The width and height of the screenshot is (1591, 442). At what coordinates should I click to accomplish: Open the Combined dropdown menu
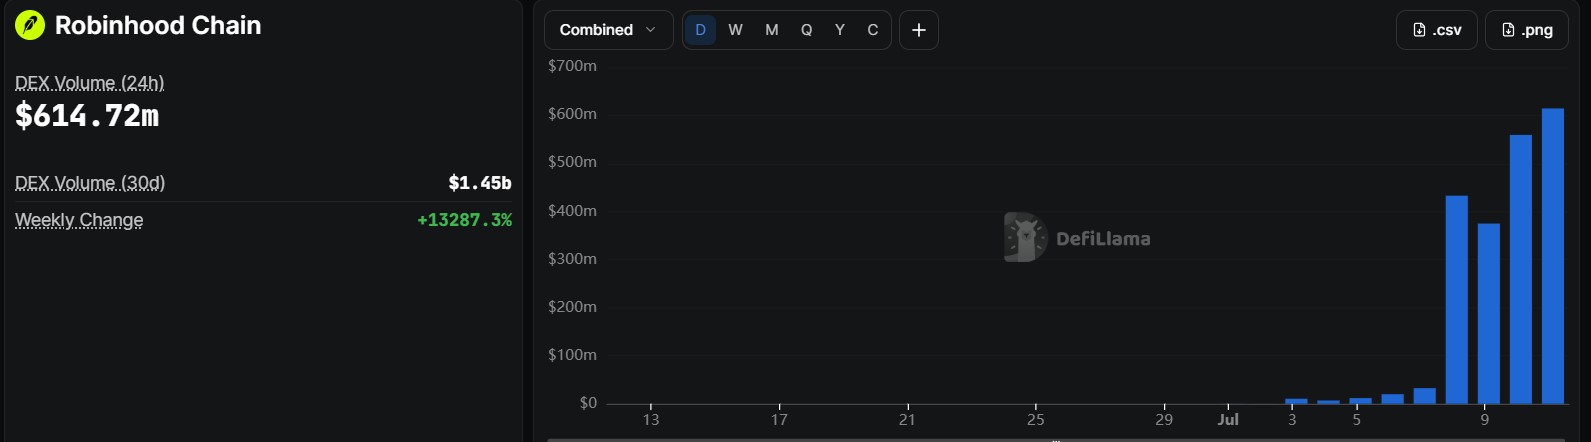608,30
